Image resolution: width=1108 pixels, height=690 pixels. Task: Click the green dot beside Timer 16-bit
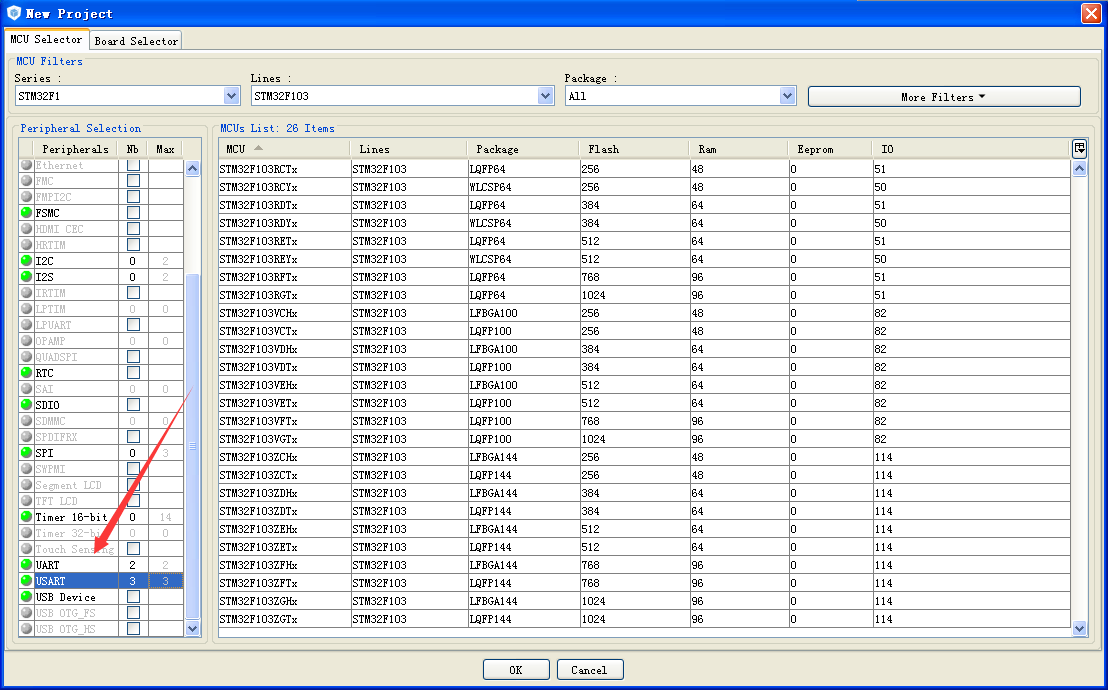click(x=26, y=516)
